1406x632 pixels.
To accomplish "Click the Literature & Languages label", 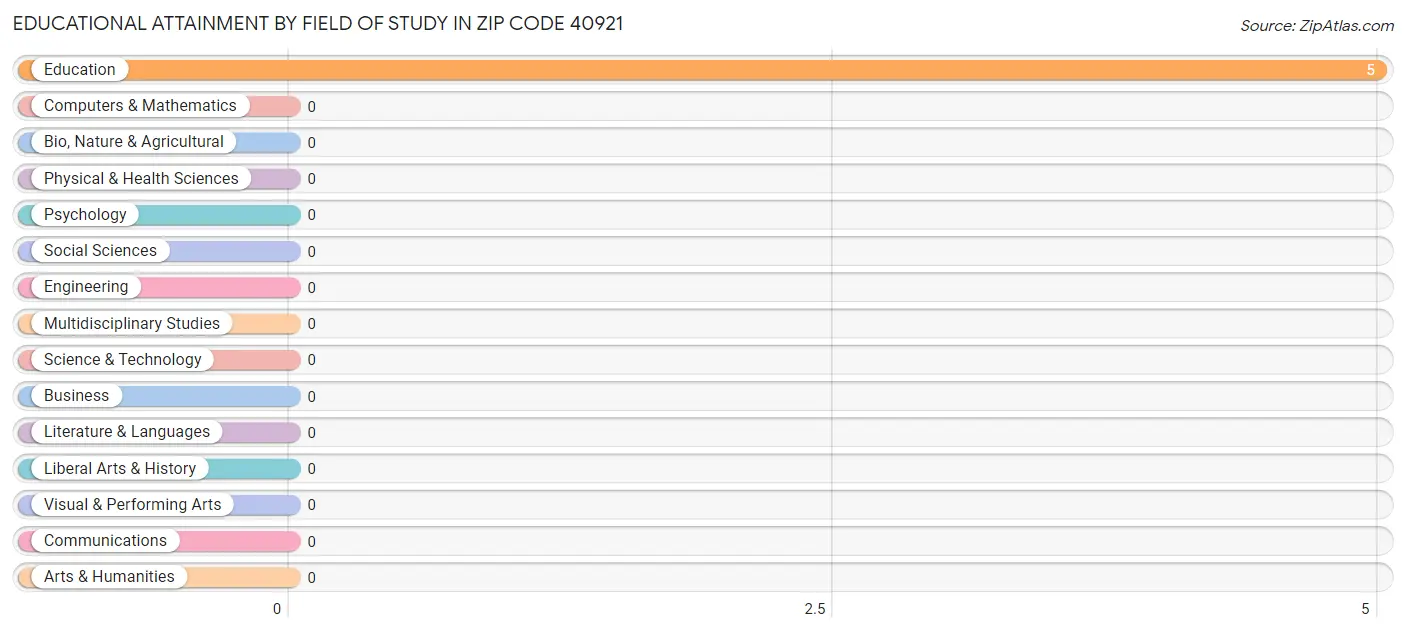I will point(127,432).
